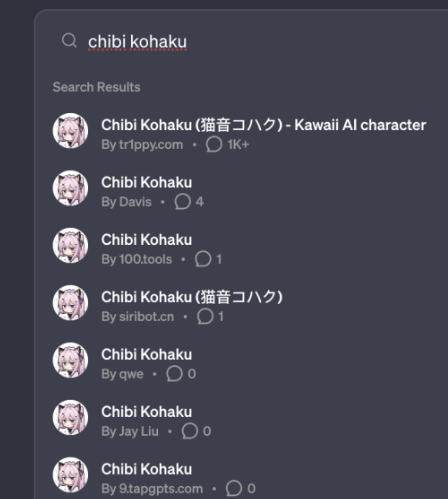The width and height of the screenshot is (448, 499).
Task: Click the conversation icon next to 100.tools
Action: tap(203, 259)
